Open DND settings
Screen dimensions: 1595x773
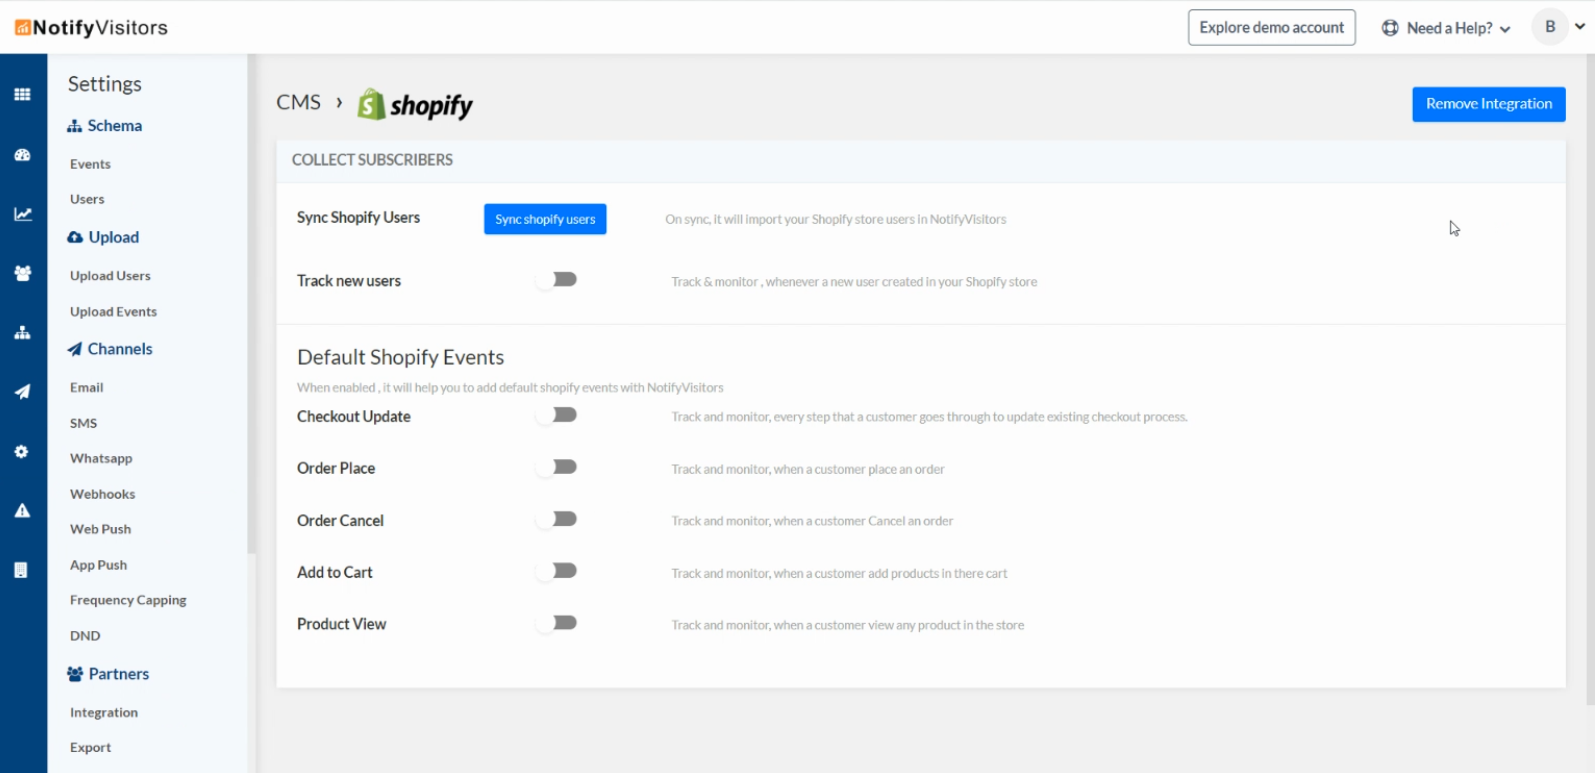click(85, 636)
